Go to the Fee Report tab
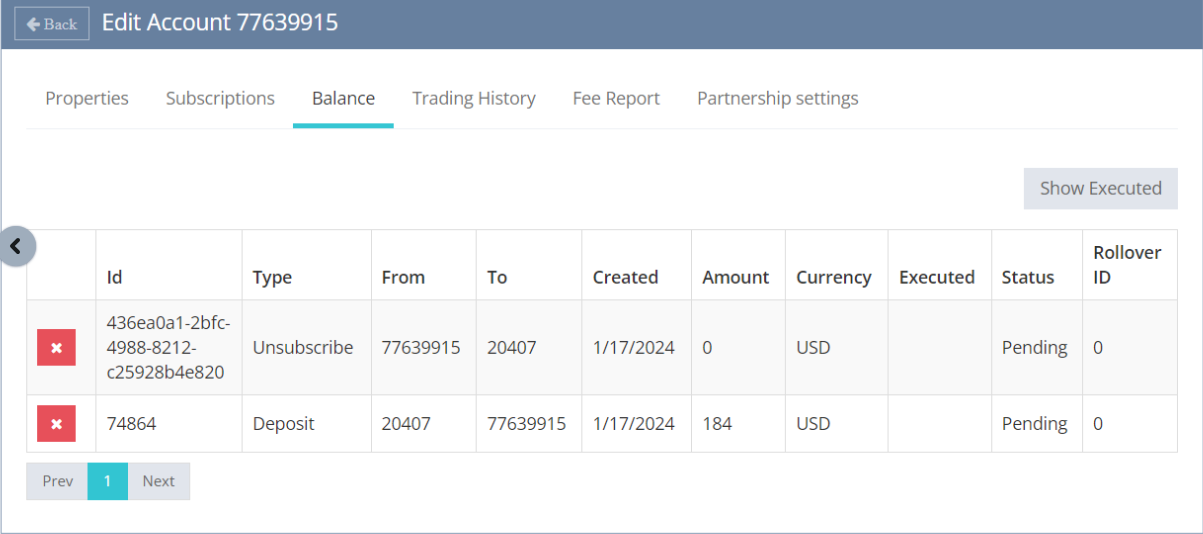The height and width of the screenshot is (534, 1203). 616,98
